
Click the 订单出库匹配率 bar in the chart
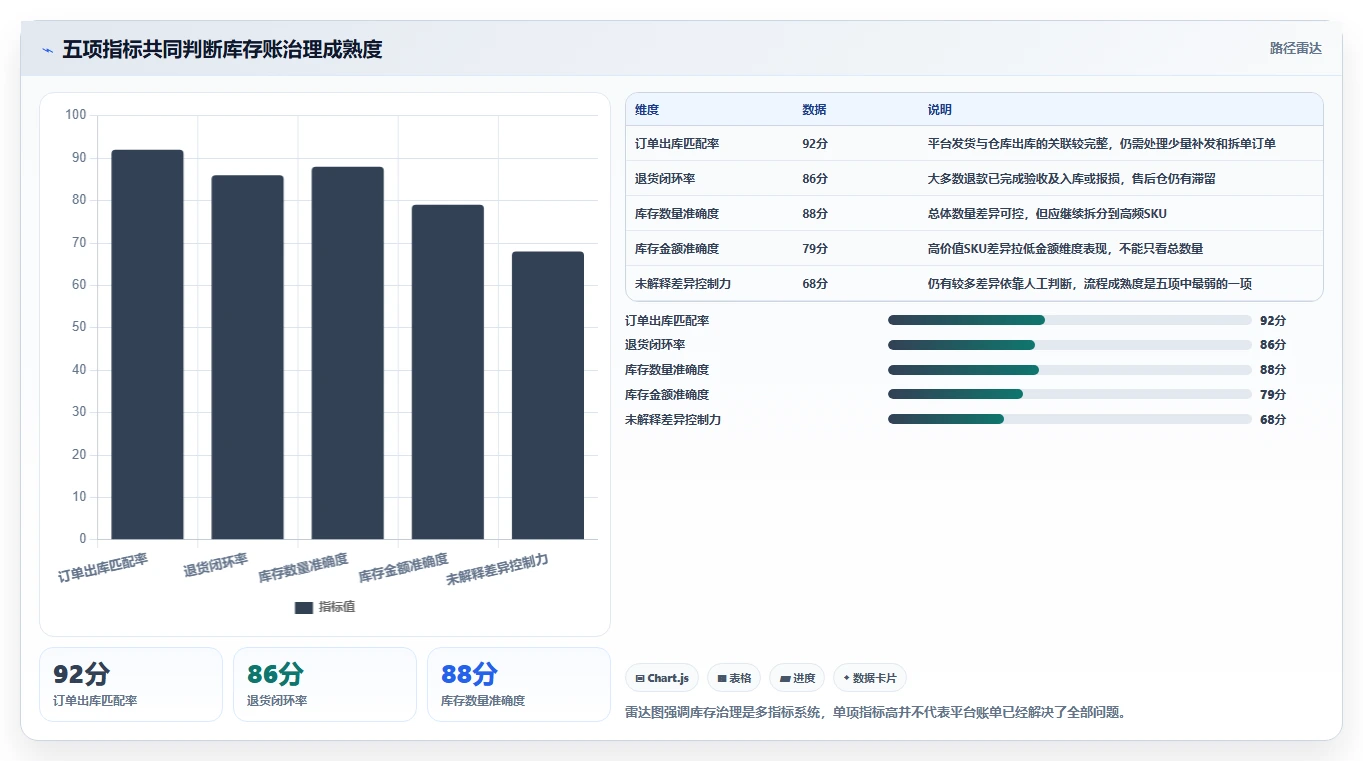pyautogui.click(x=147, y=344)
